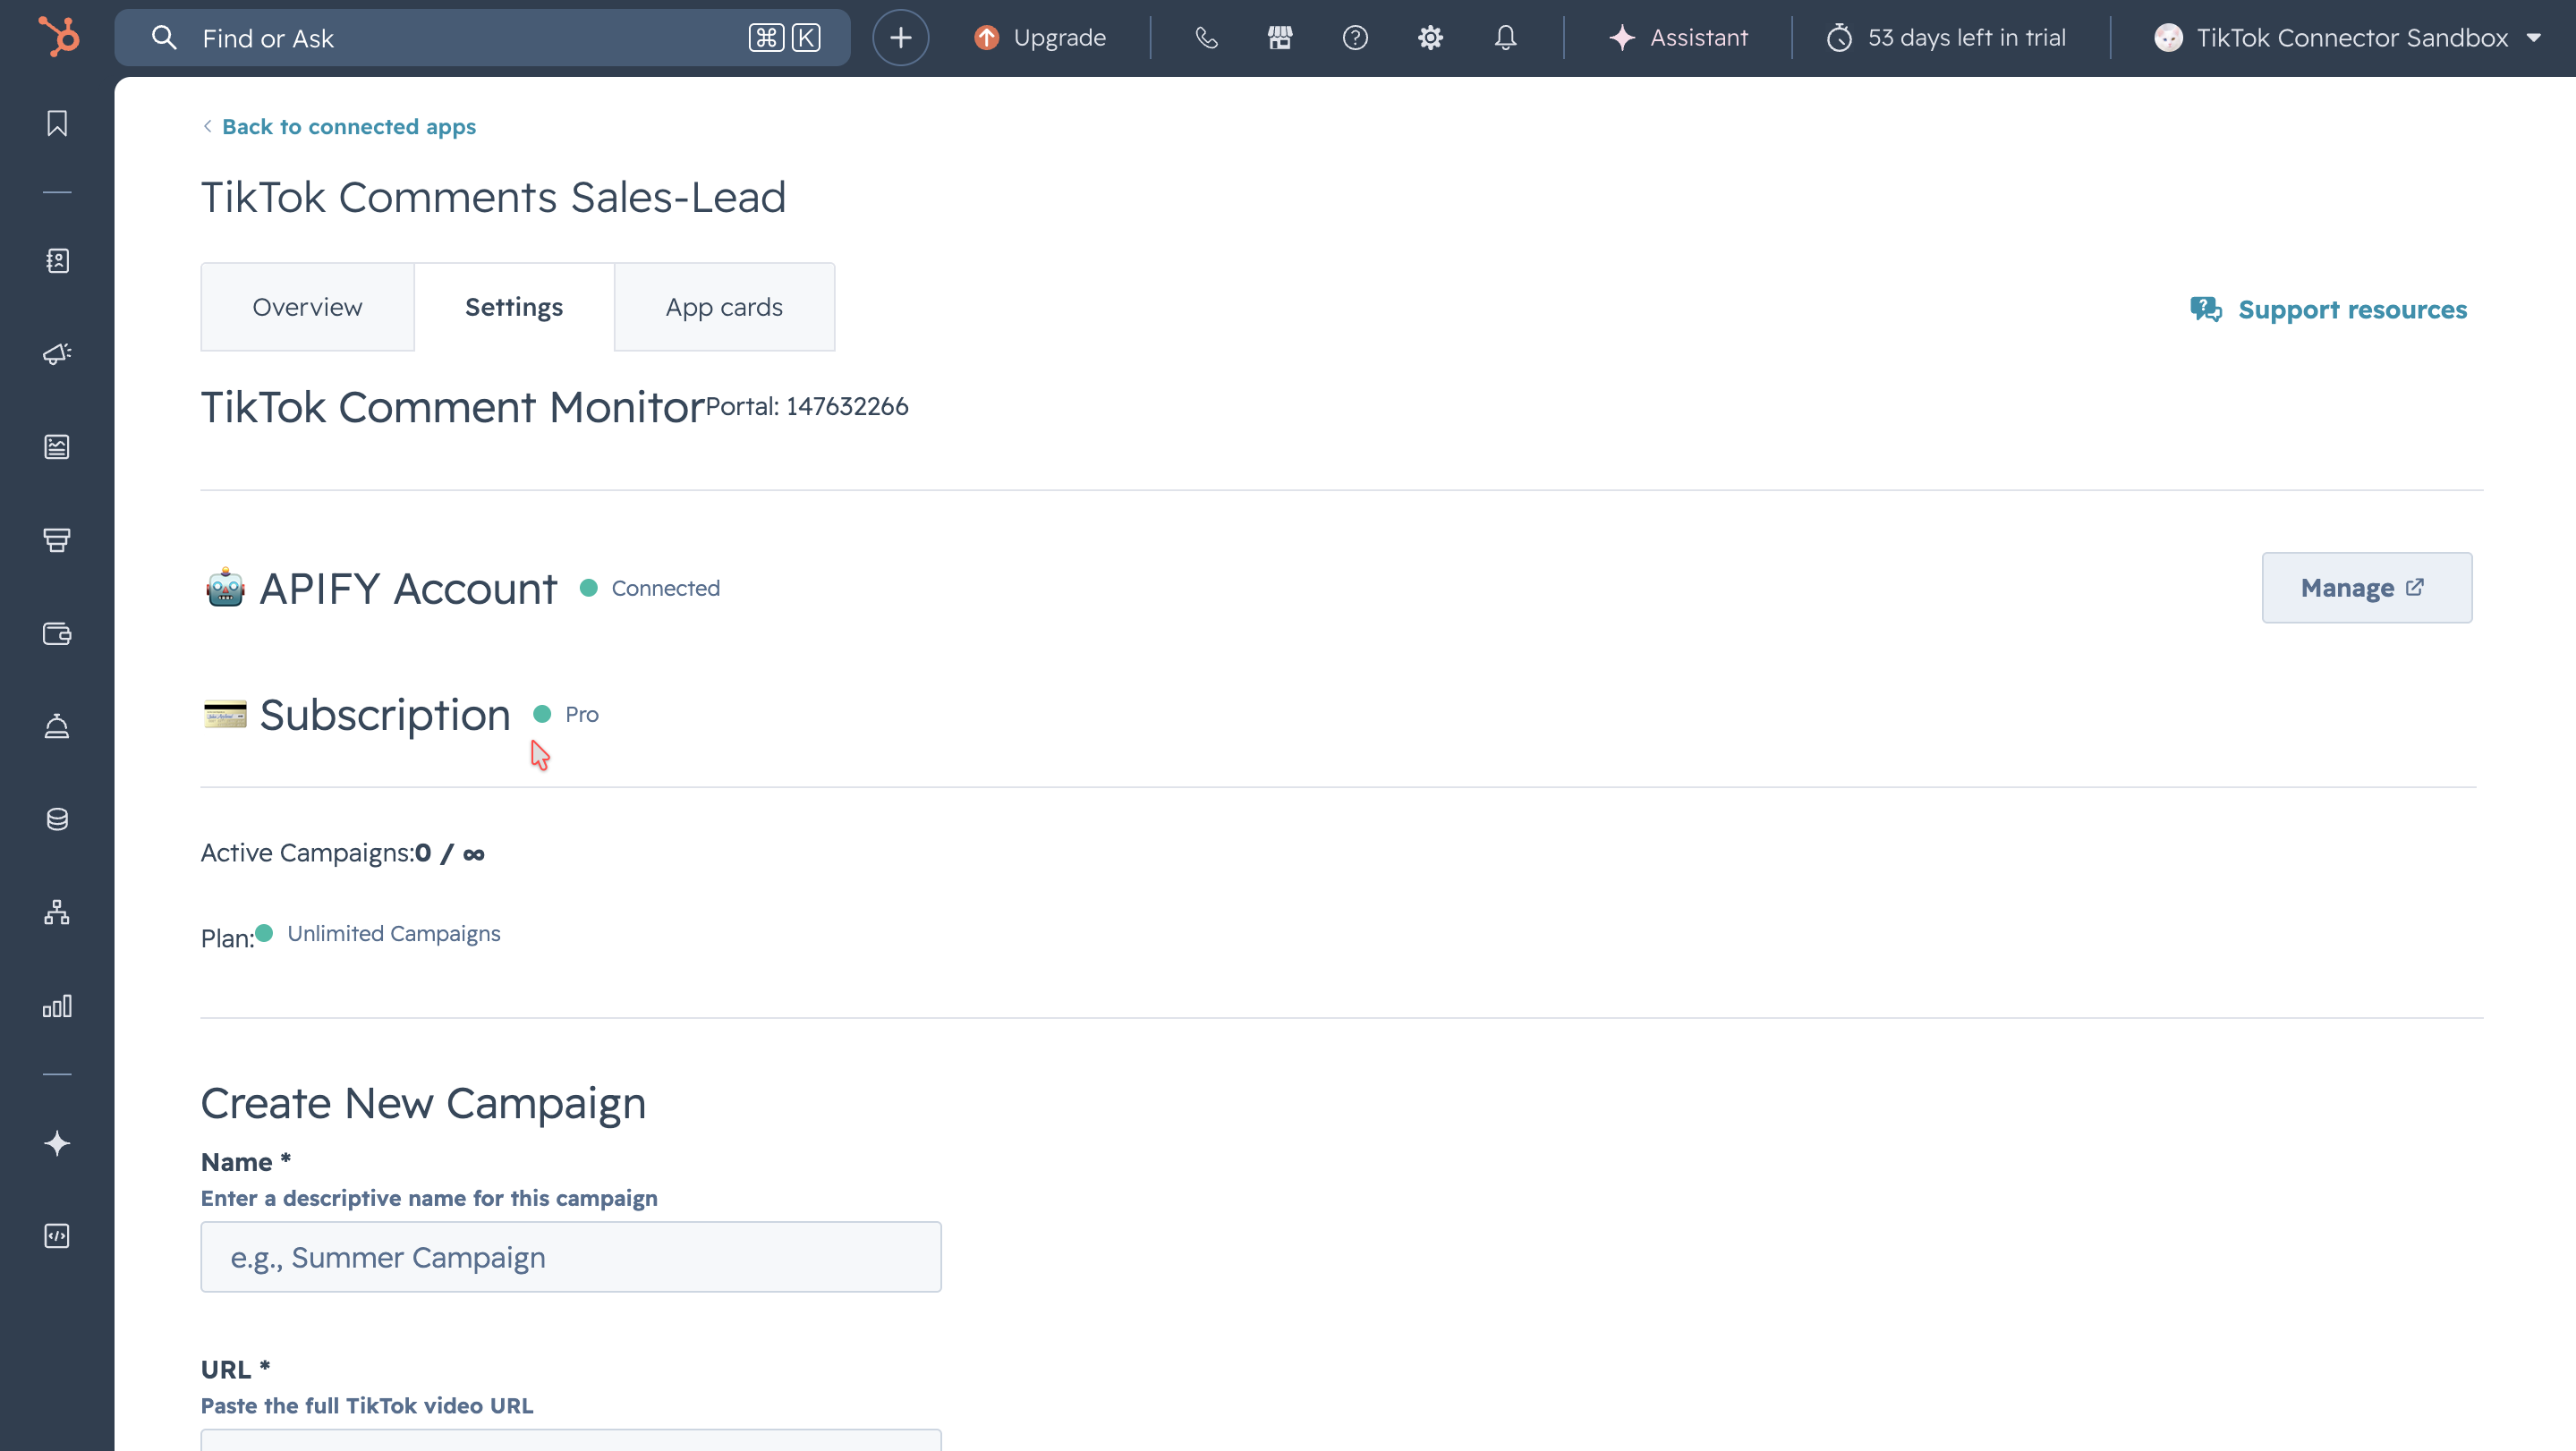Open the Commerce wallet sidebar icon
Viewport: 2576px width, 1451px height.
[x=57, y=634]
